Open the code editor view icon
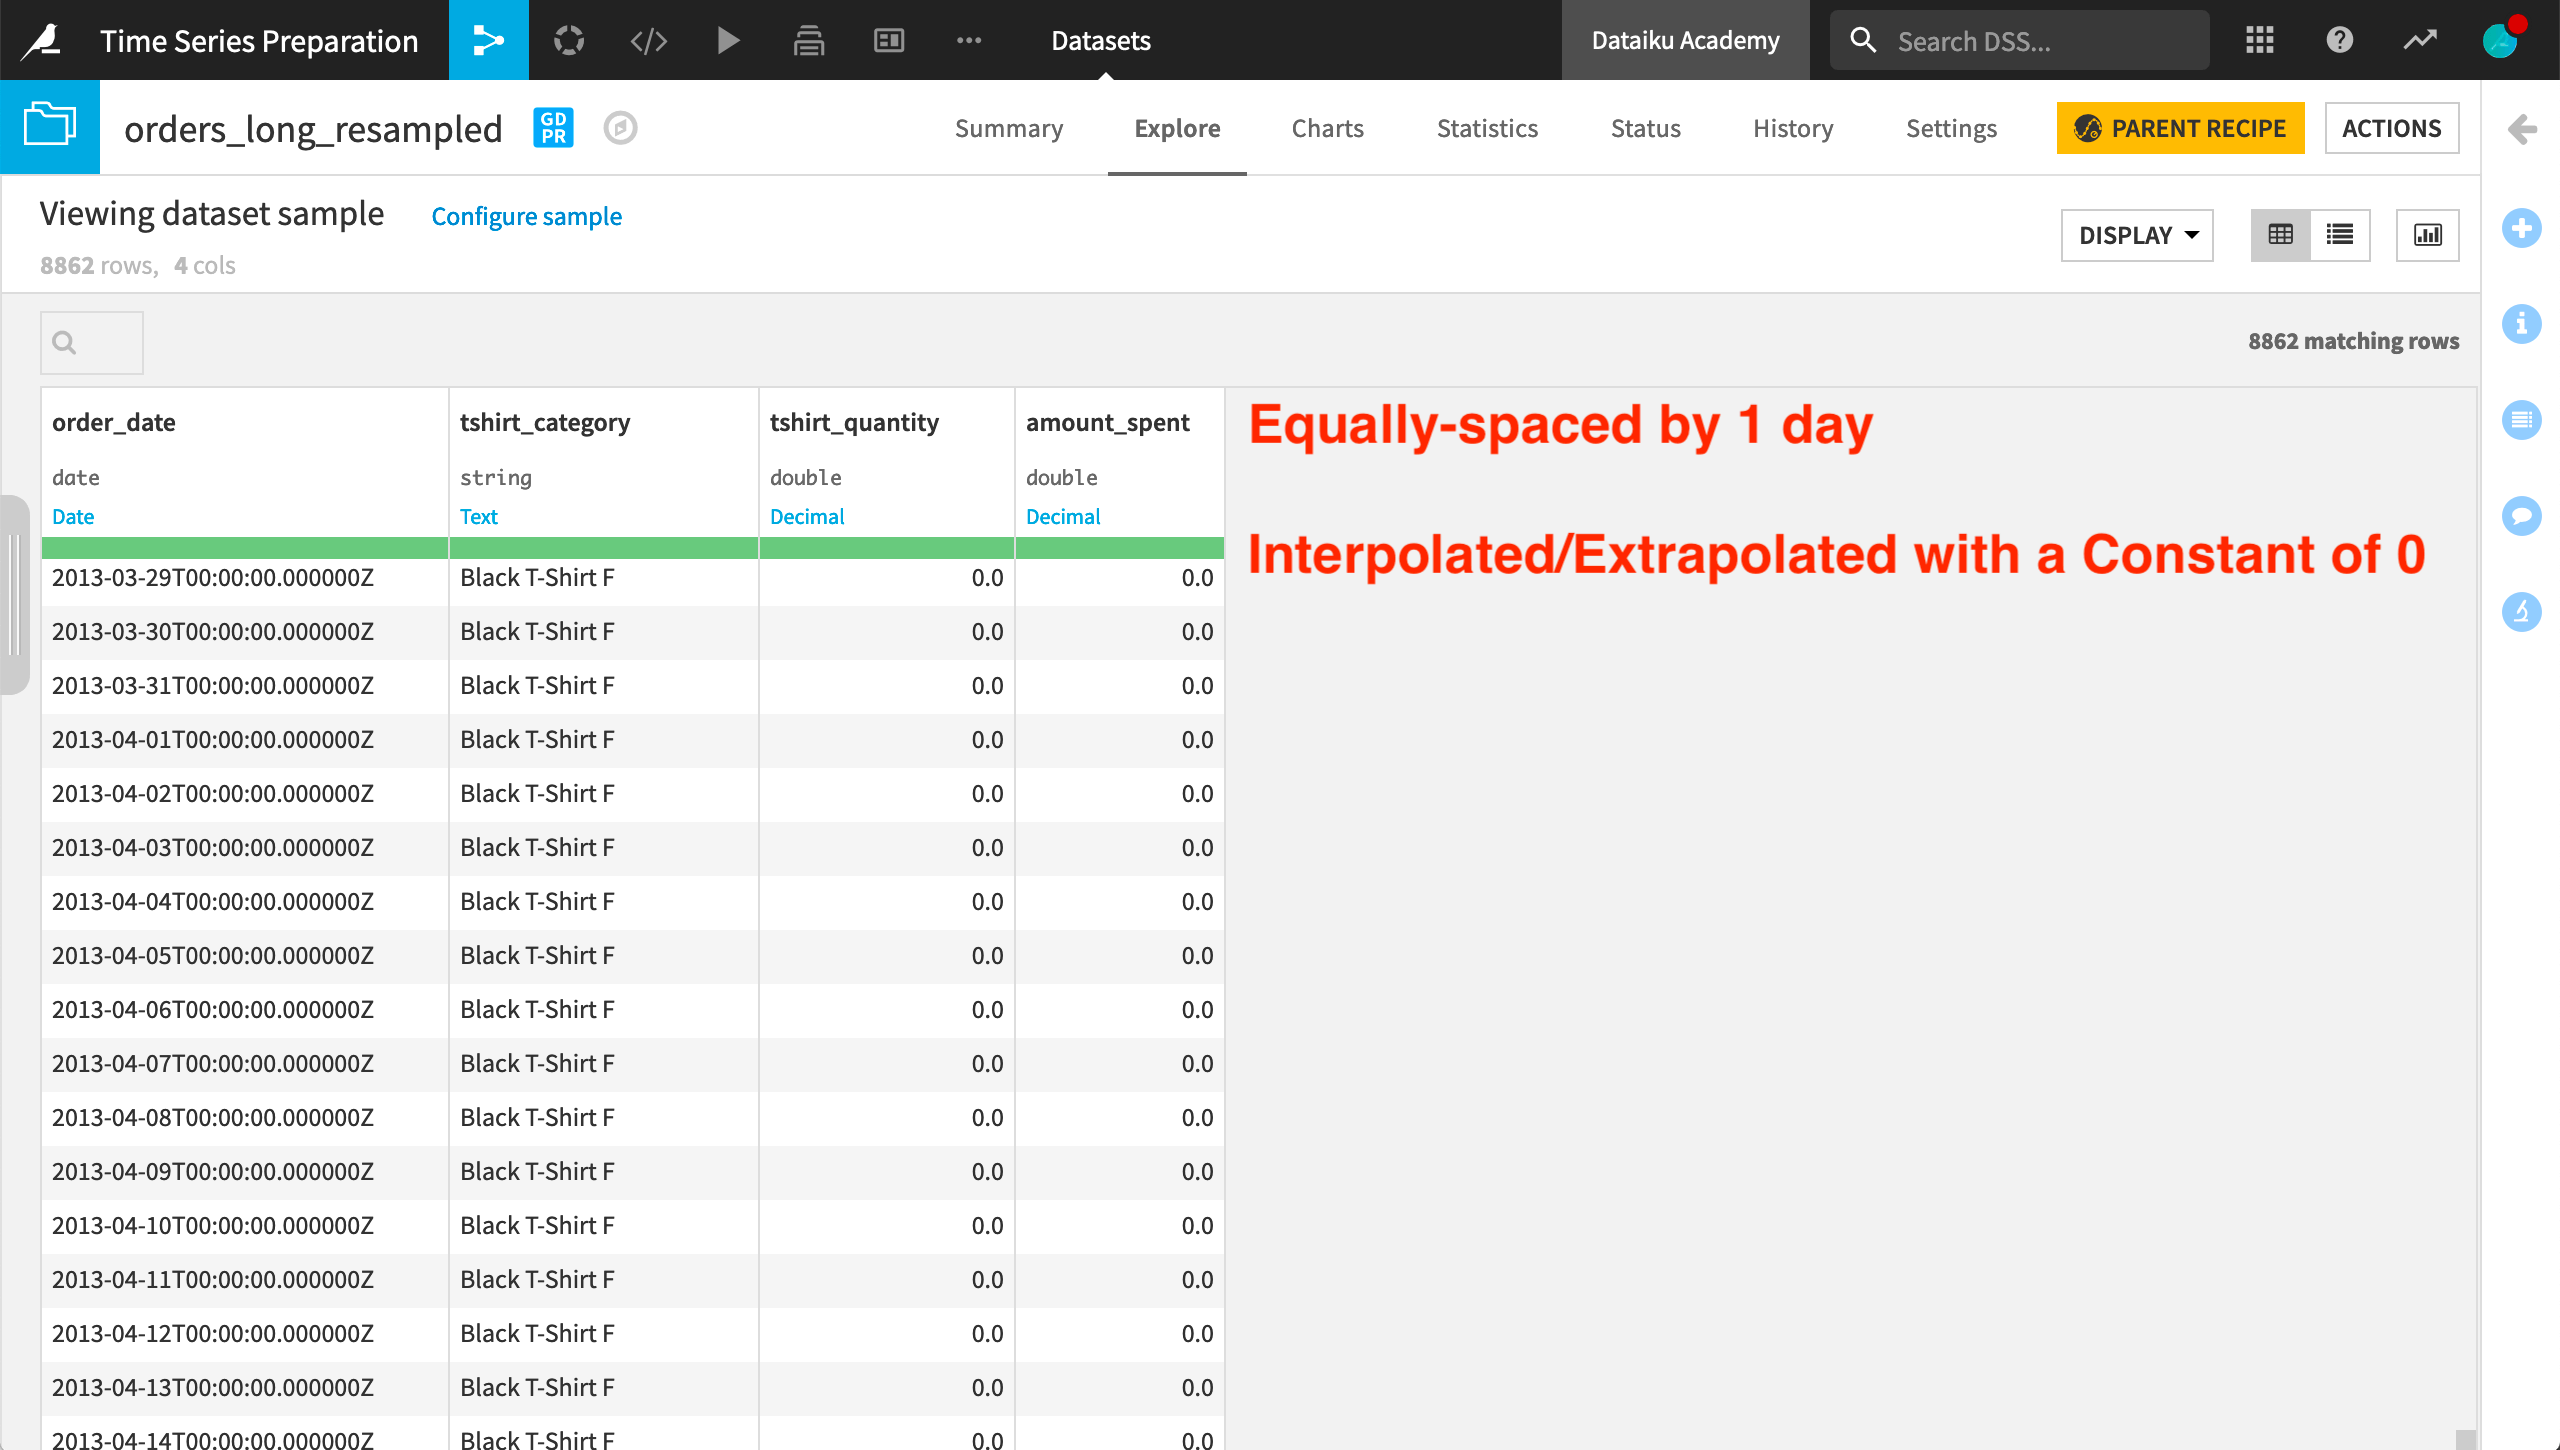This screenshot has width=2560, height=1450. click(x=649, y=39)
